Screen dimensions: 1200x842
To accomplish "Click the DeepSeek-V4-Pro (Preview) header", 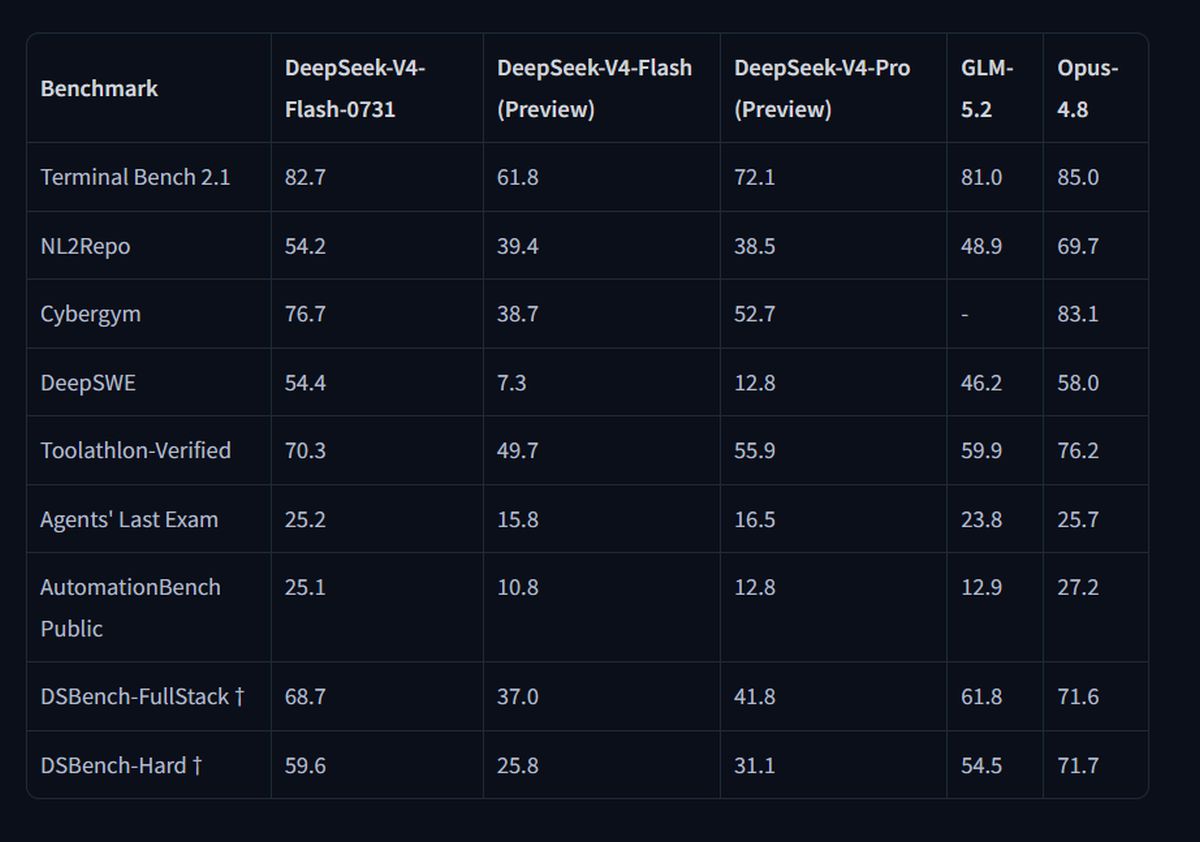I will coord(822,88).
